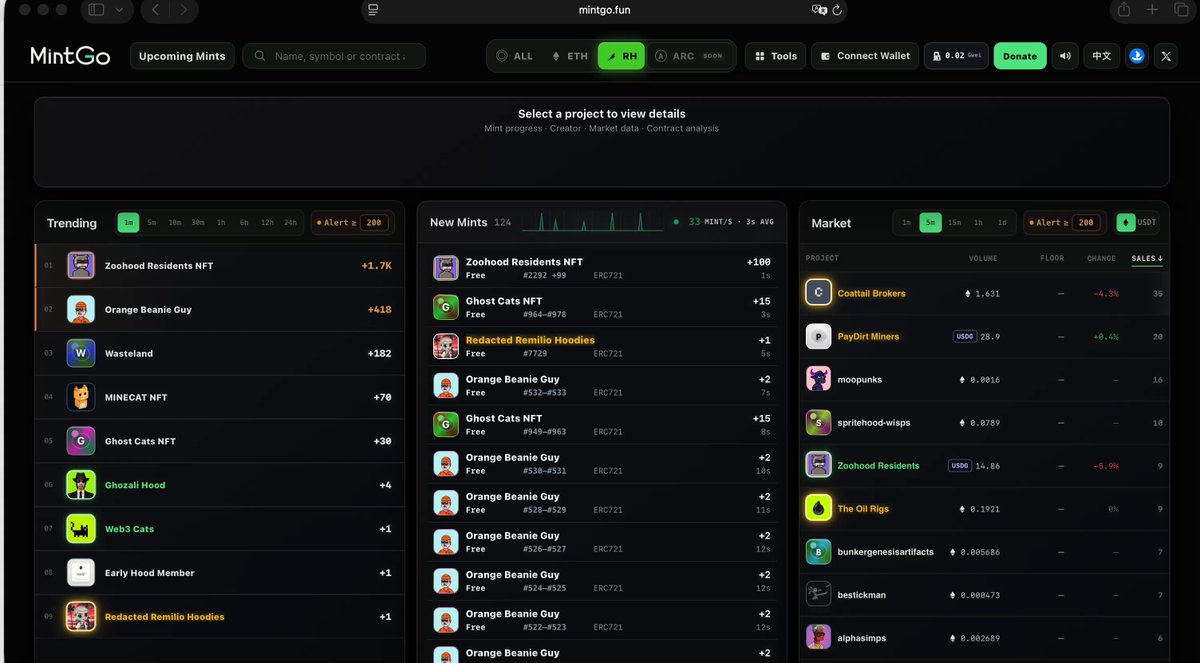This screenshot has height=663, width=1200.
Task: Click the Early Hood Member icon
Action: pyautogui.click(x=81, y=573)
